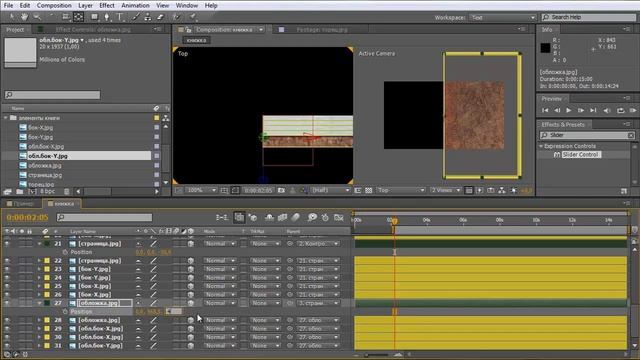Click Brainstorm icon in timeline

click(x=312, y=218)
